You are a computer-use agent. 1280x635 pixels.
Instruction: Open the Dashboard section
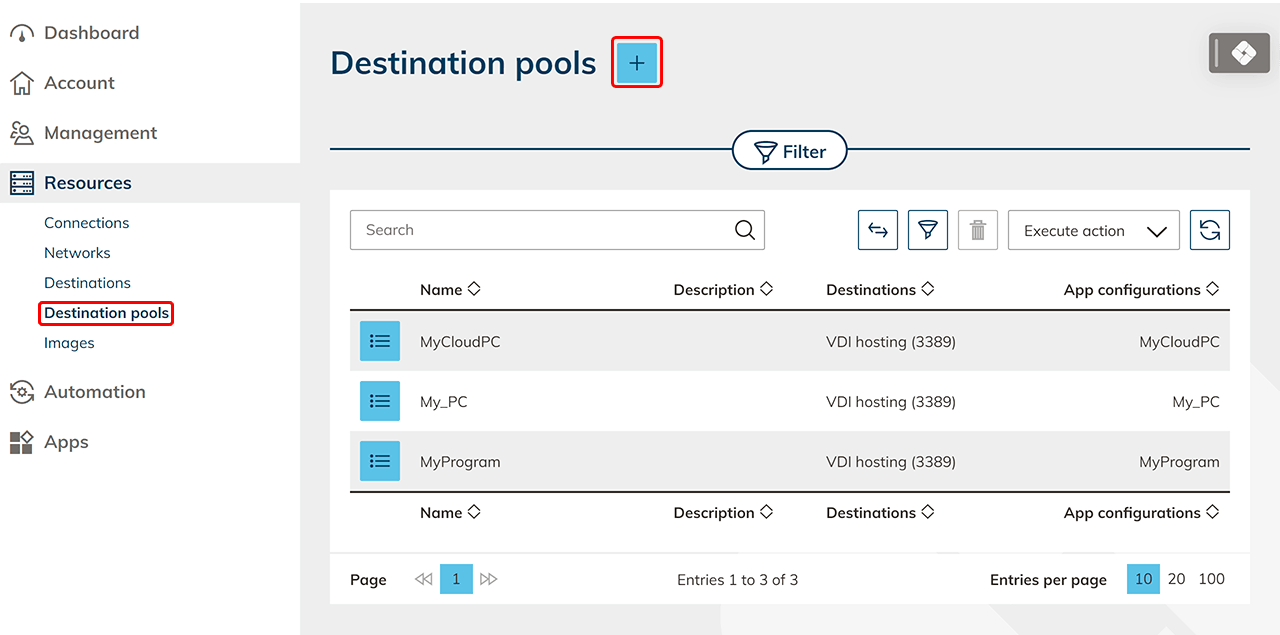tap(91, 33)
